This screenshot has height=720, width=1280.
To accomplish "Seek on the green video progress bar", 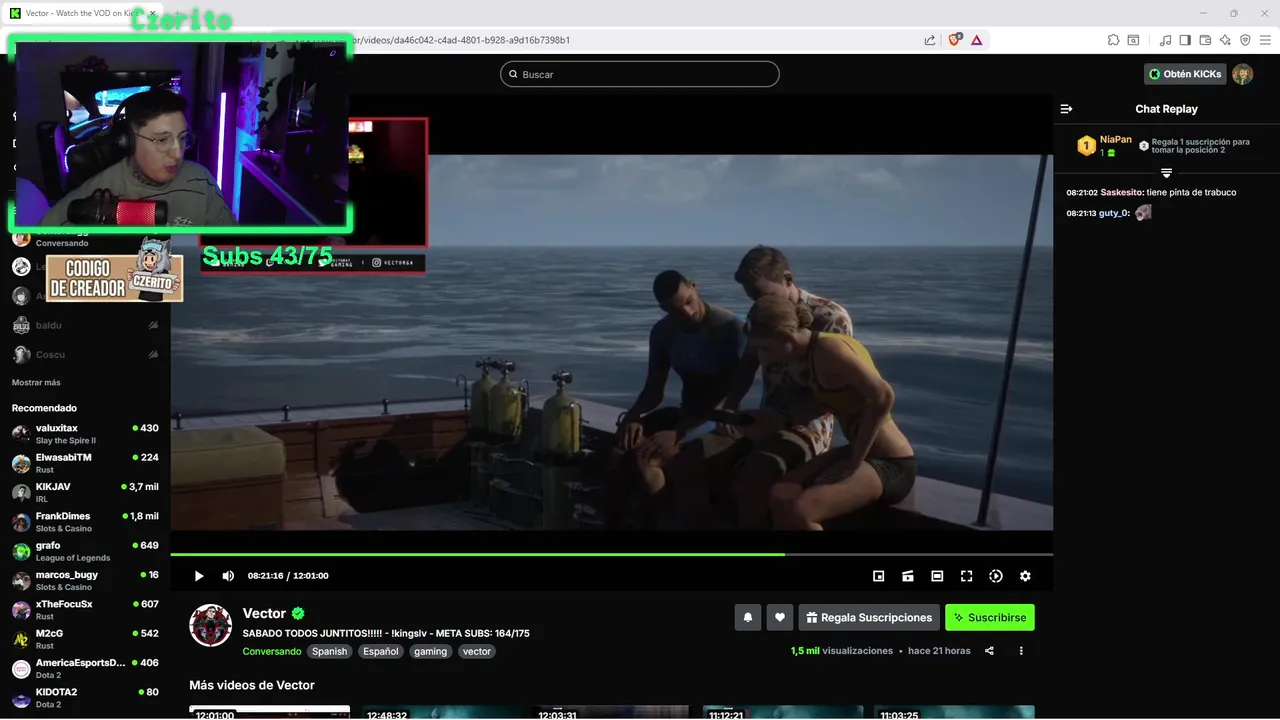I will click(x=611, y=554).
